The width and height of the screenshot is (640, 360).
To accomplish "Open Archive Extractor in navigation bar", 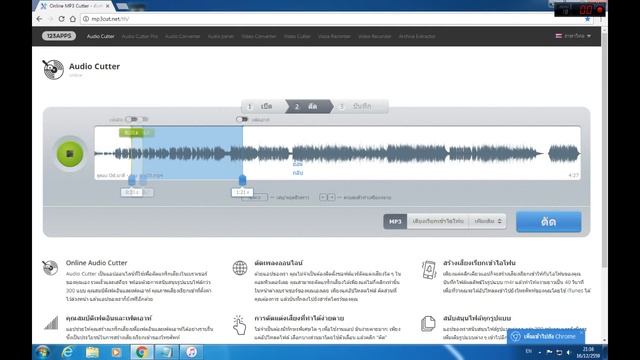I will tap(417, 36).
